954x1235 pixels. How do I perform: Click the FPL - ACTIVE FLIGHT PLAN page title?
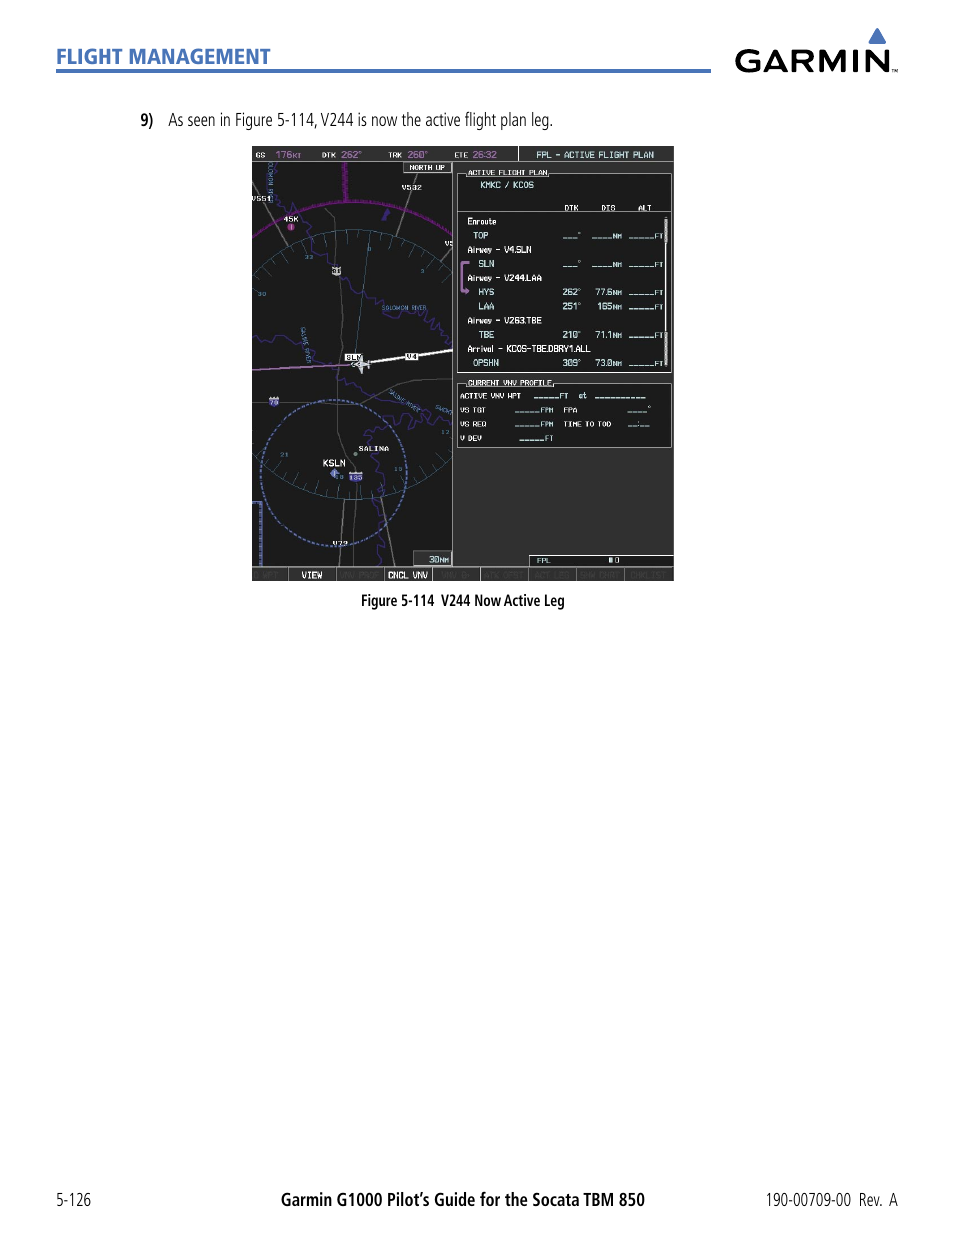click(x=595, y=155)
